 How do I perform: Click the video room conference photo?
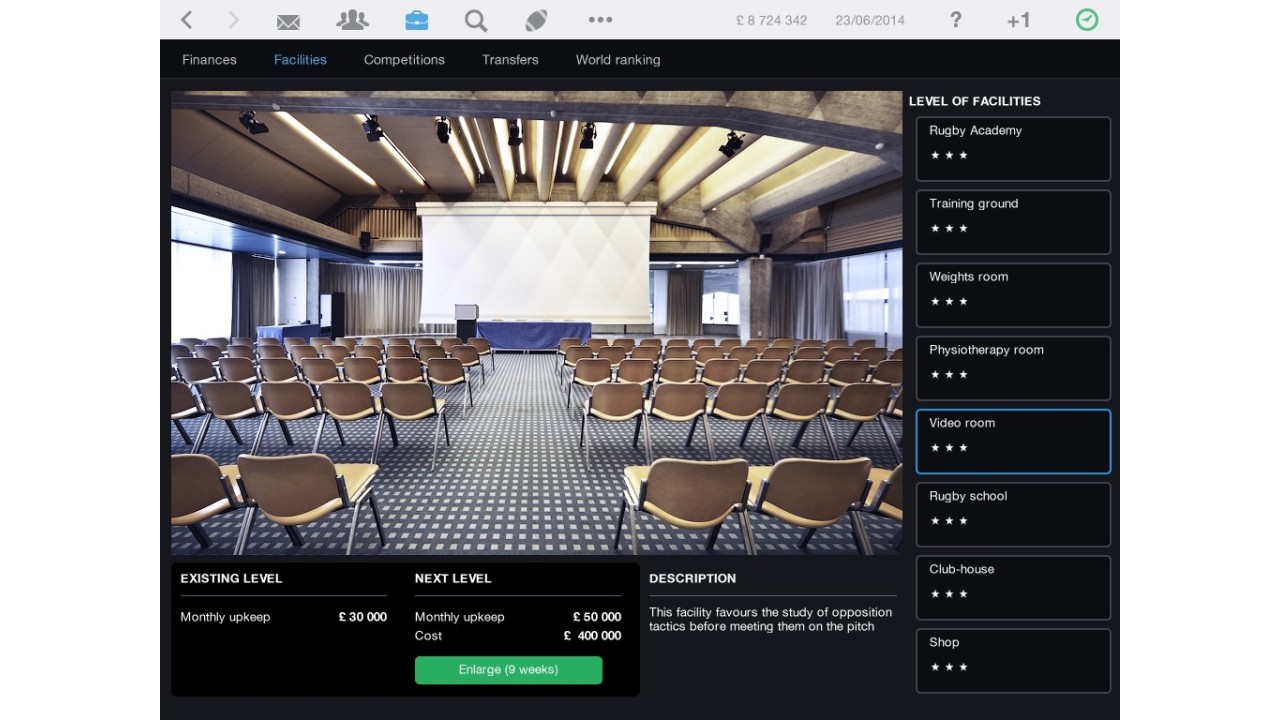tap(536, 322)
